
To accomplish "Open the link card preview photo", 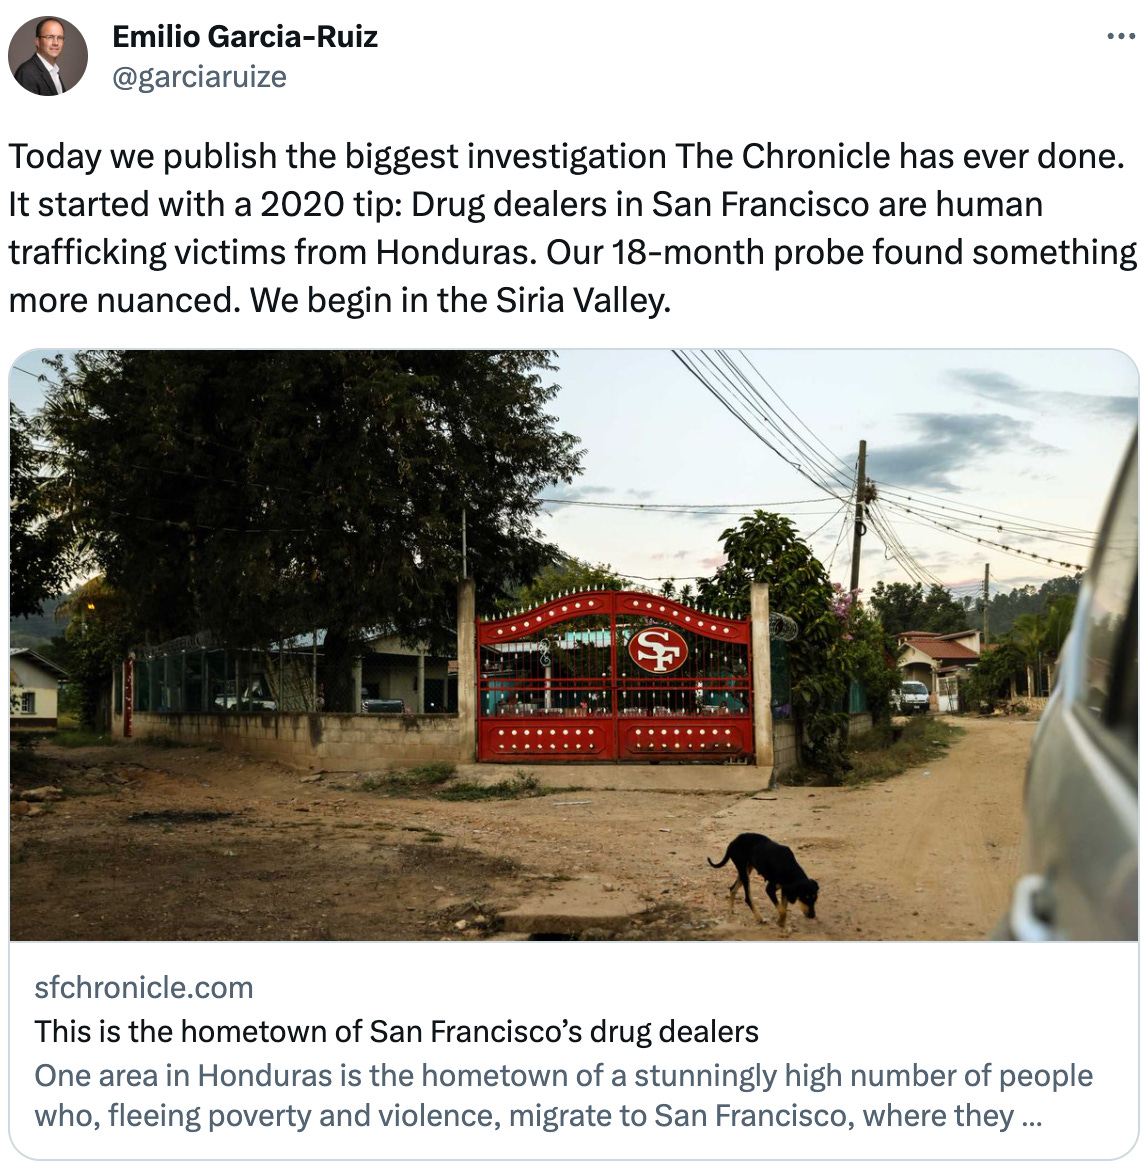I will 574,645.
